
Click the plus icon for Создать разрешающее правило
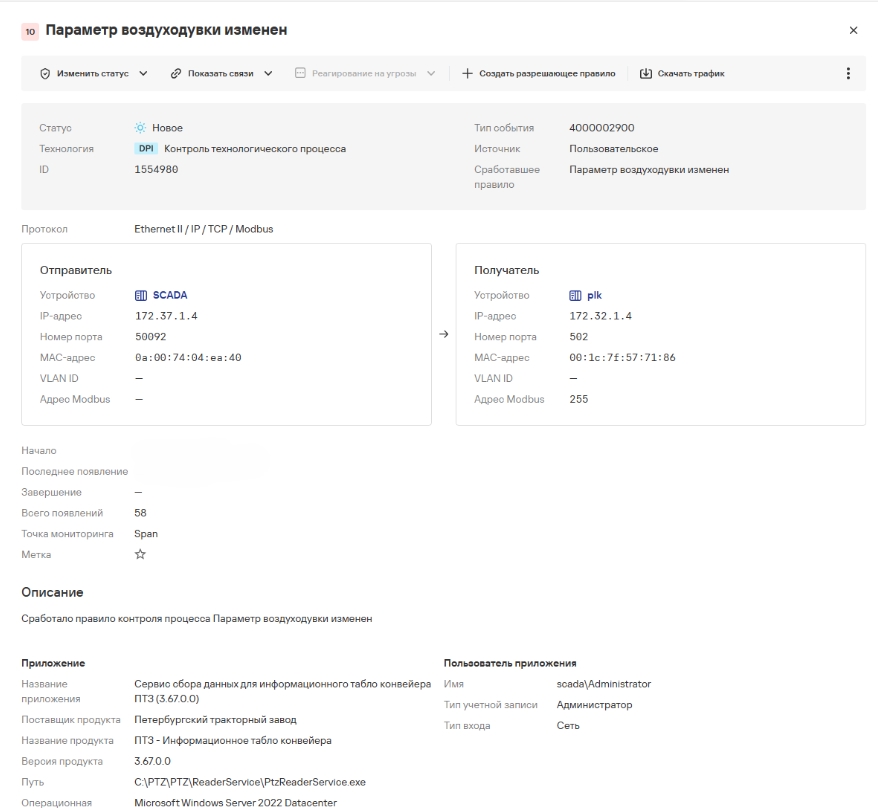click(467, 73)
